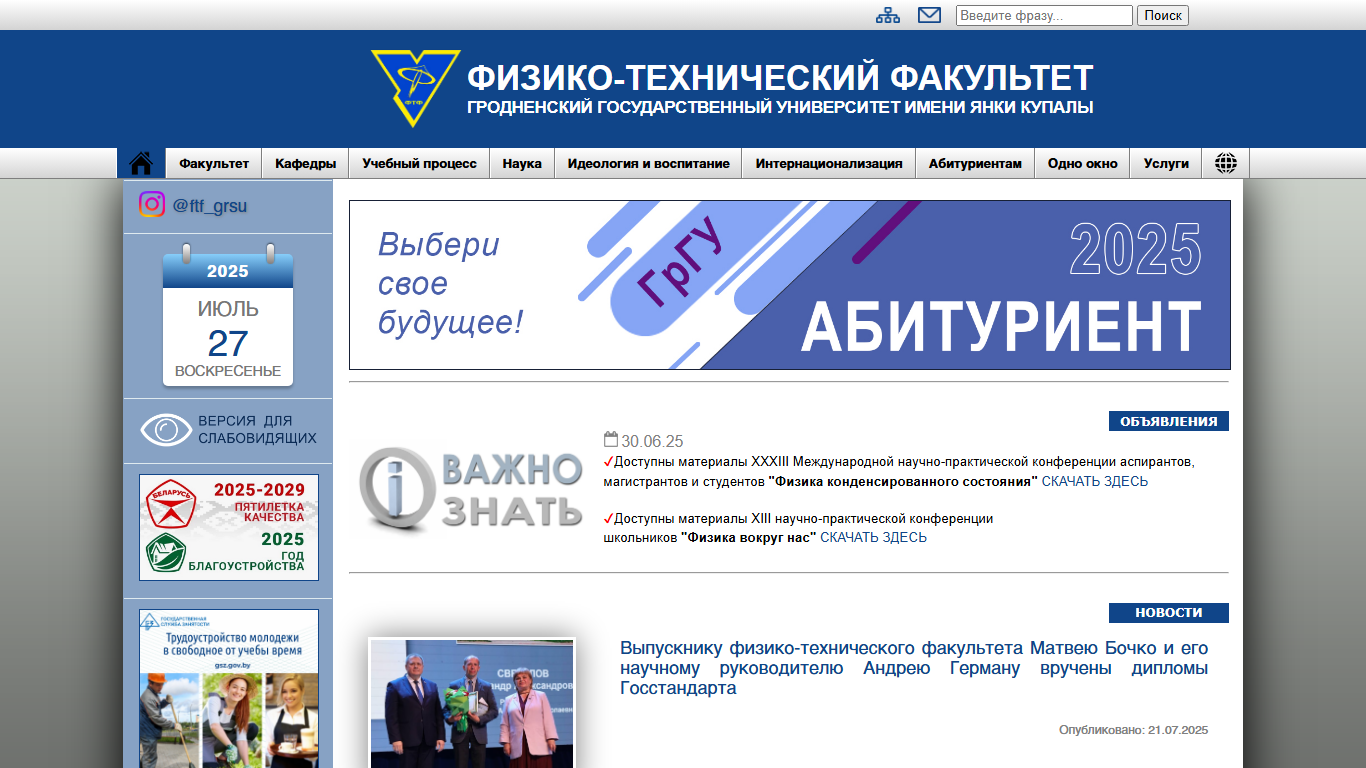Click the Абитуриент 2025 banner

[790, 285]
